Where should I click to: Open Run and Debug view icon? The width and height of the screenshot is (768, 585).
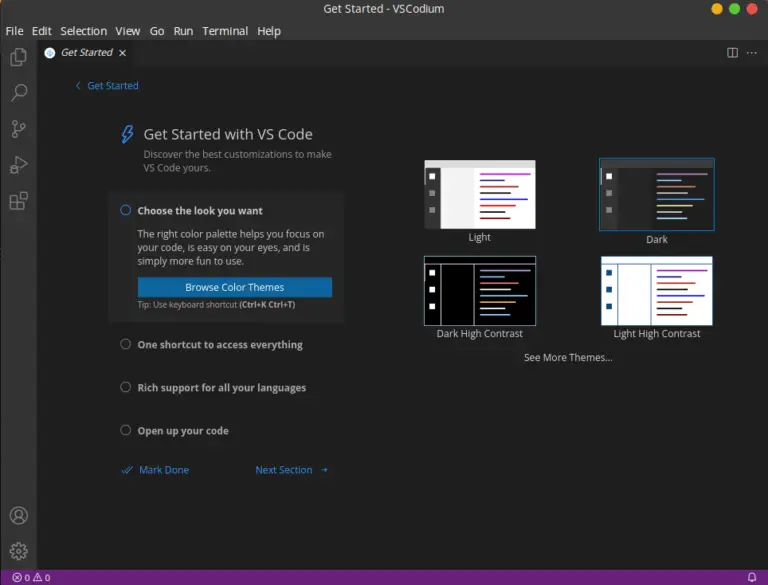(18, 165)
